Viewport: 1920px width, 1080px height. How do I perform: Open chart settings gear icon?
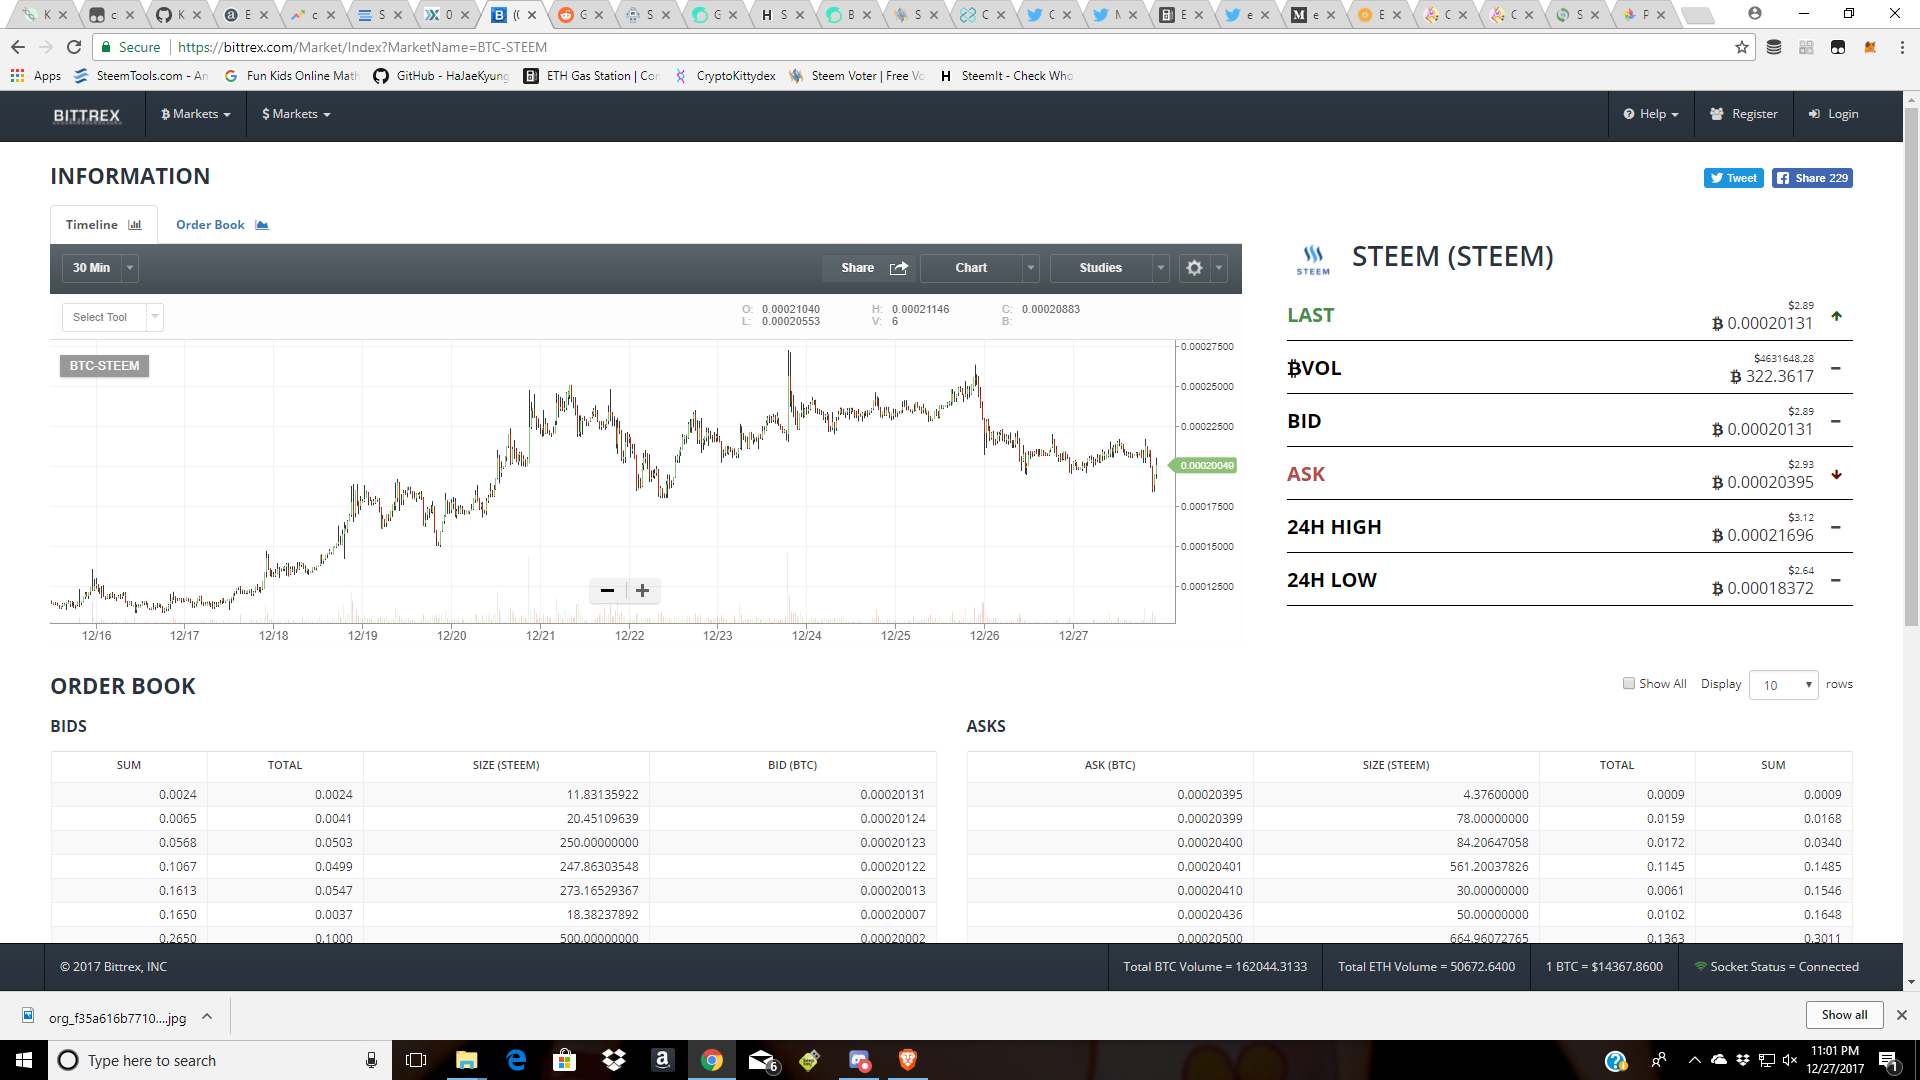click(x=1194, y=268)
